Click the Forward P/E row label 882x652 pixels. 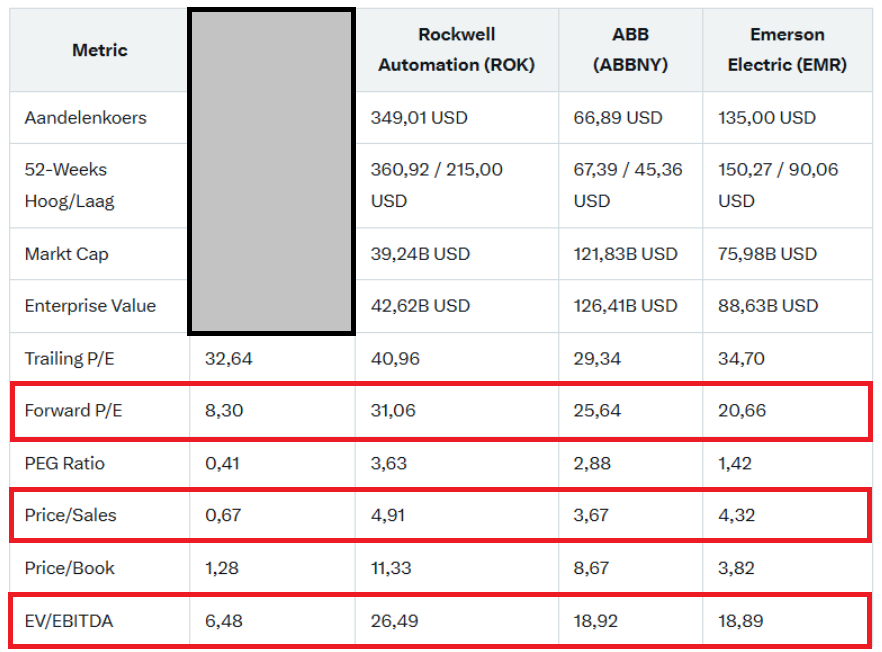[x=73, y=411]
